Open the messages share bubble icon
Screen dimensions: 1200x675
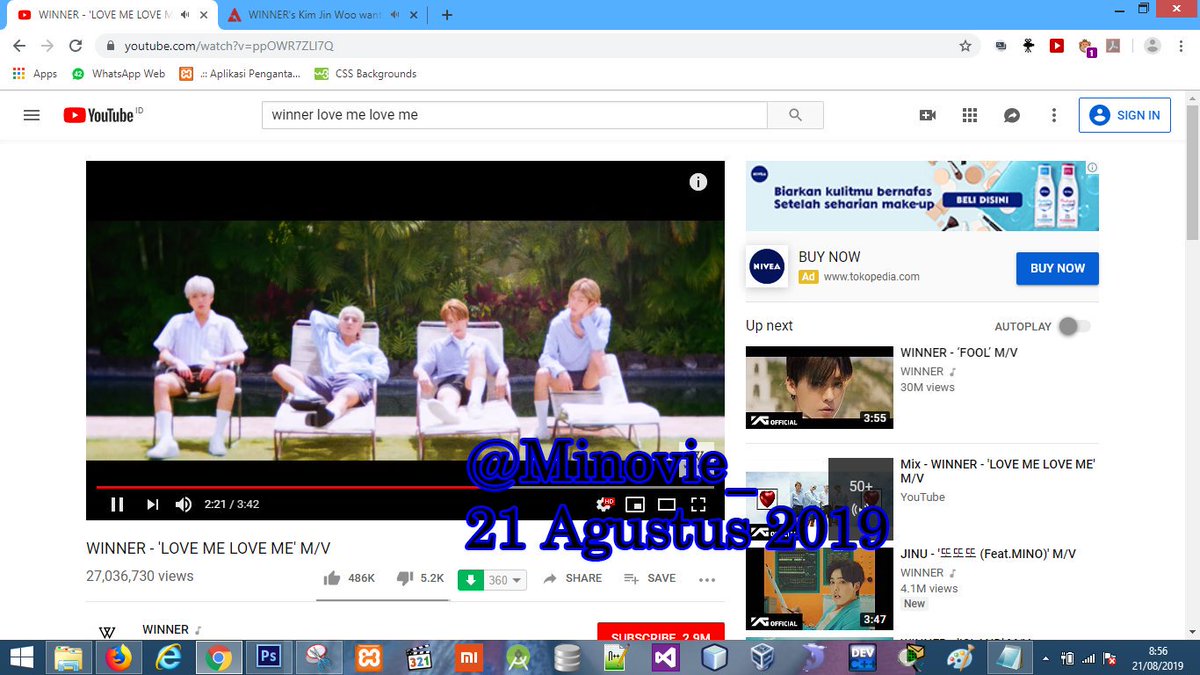(x=1011, y=115)
